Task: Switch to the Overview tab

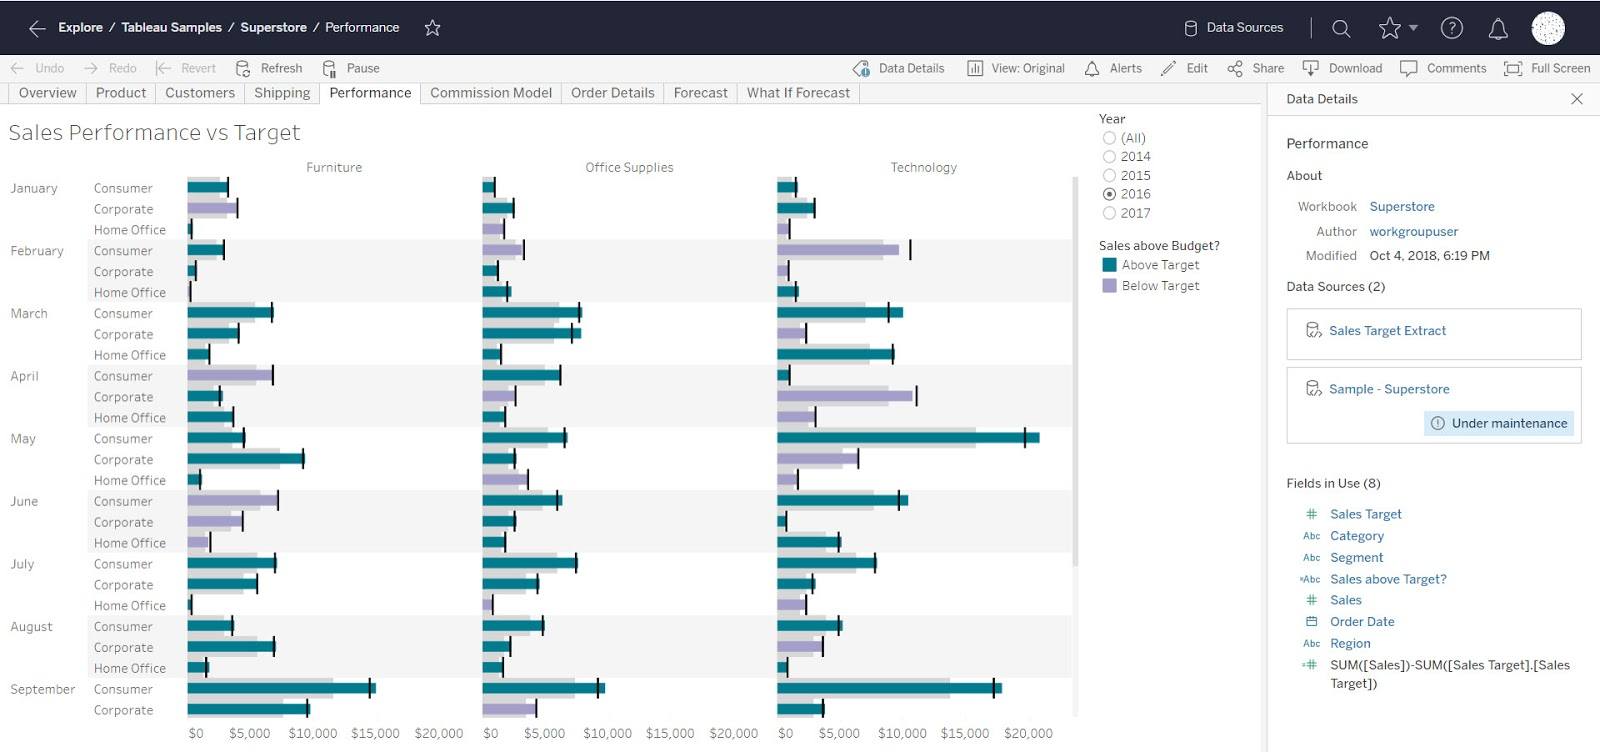Action: (x=47, y=93)
